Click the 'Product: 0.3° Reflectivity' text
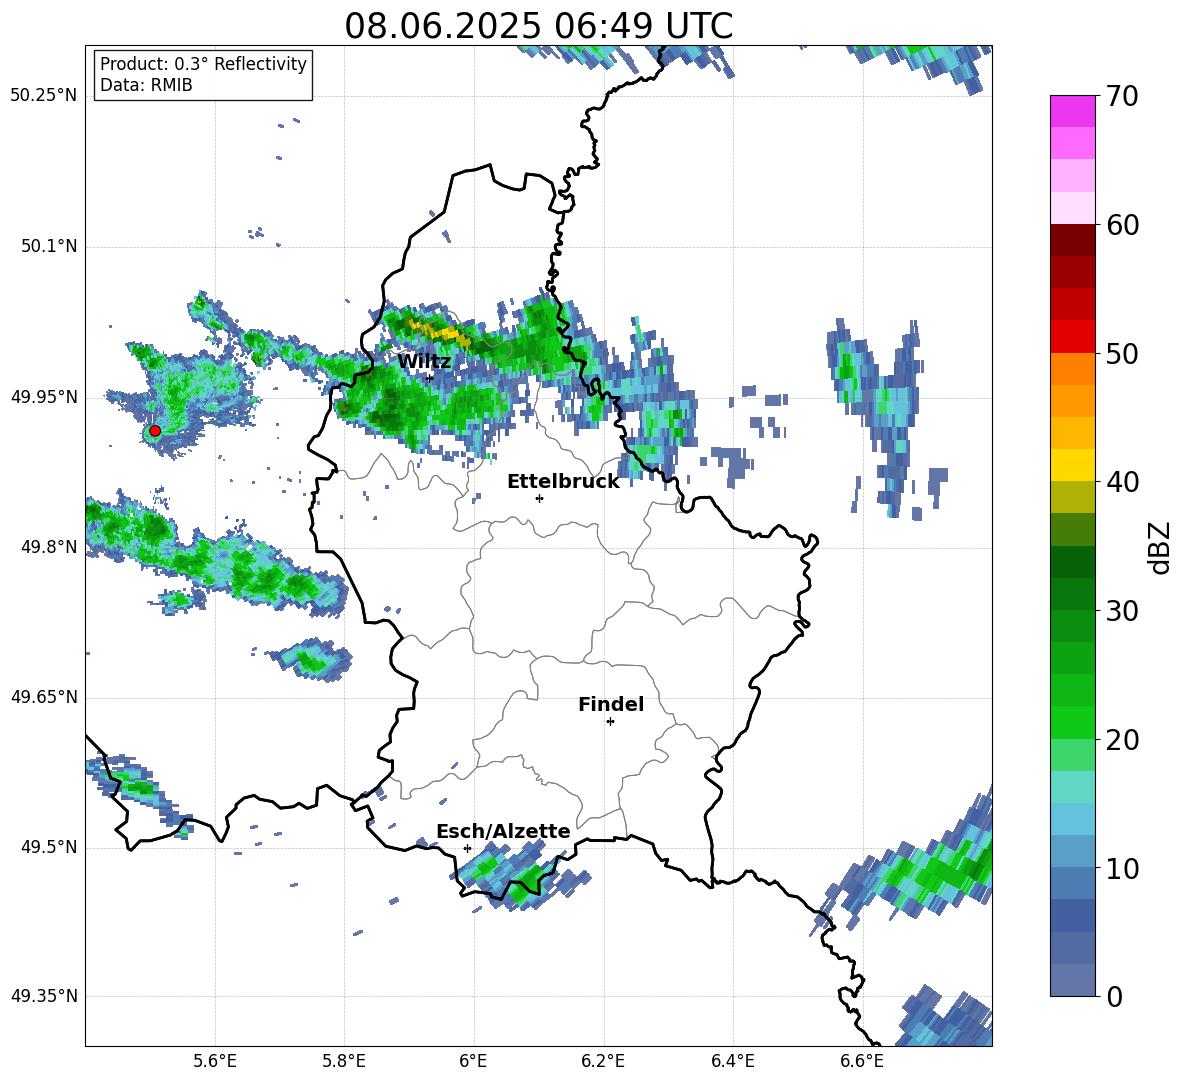This screenshot has height=1081, width=1184. click(x=203, y=64)
